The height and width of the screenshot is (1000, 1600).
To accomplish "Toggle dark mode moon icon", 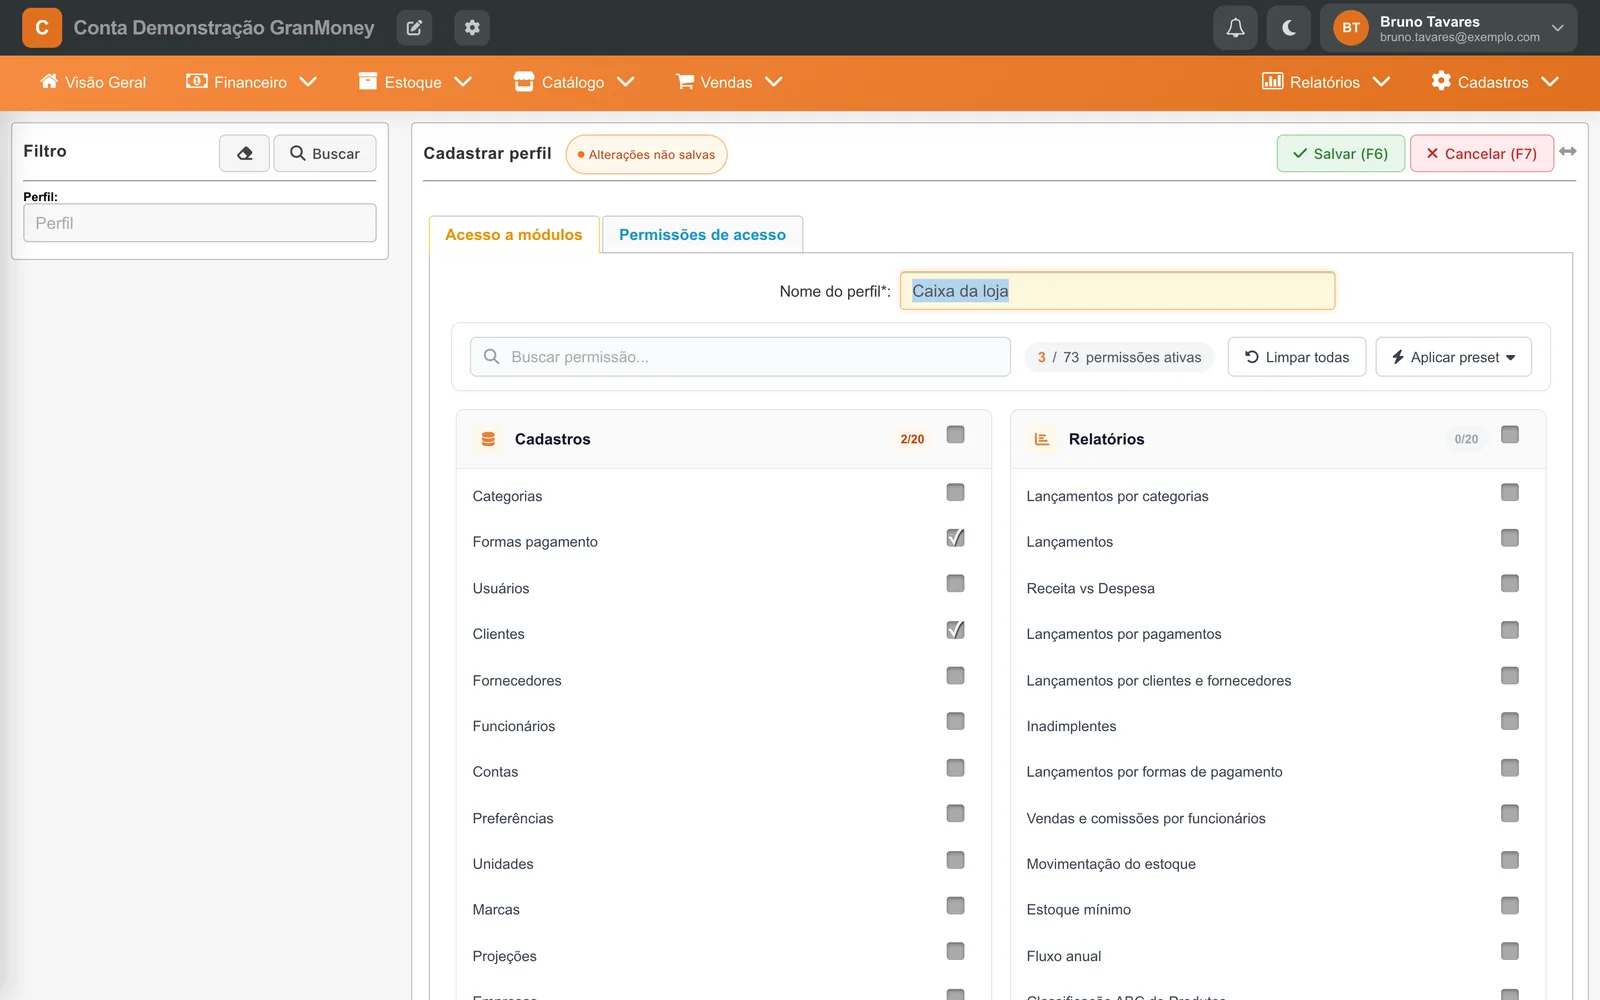I will pyautogui.click(x=1288, y=28).
